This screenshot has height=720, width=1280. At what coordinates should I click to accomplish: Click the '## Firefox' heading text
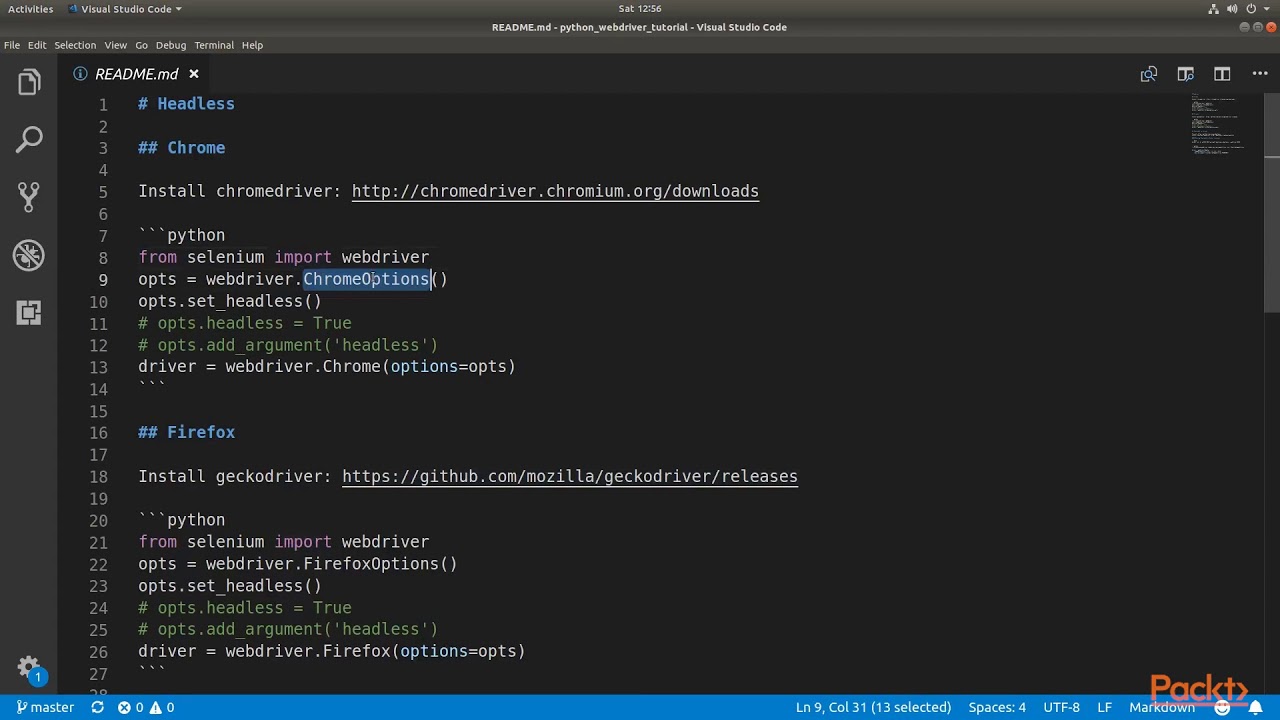(187, 432)
